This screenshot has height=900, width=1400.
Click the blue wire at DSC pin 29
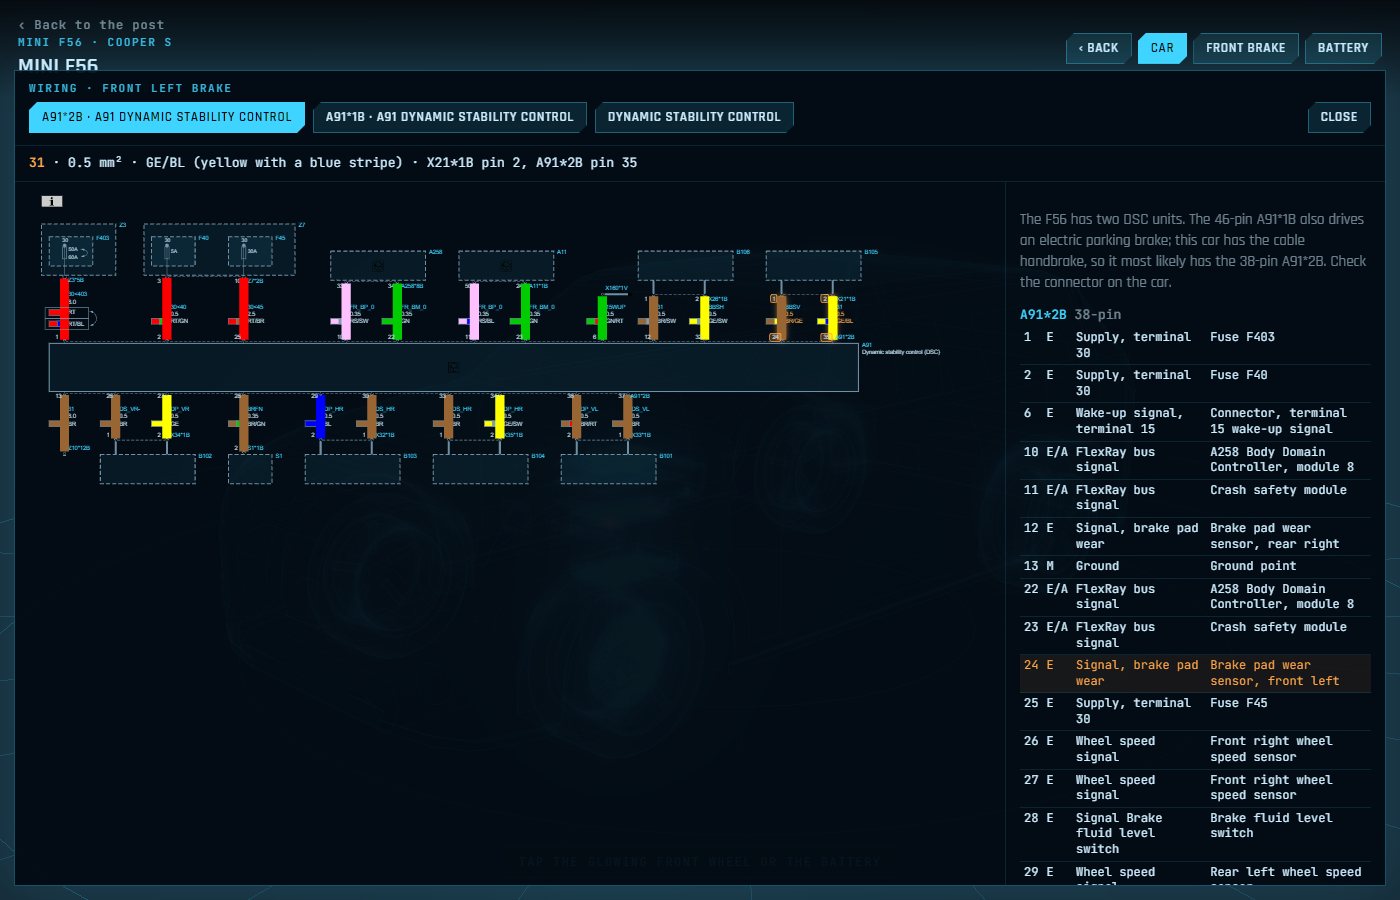[x=320, y=417]
